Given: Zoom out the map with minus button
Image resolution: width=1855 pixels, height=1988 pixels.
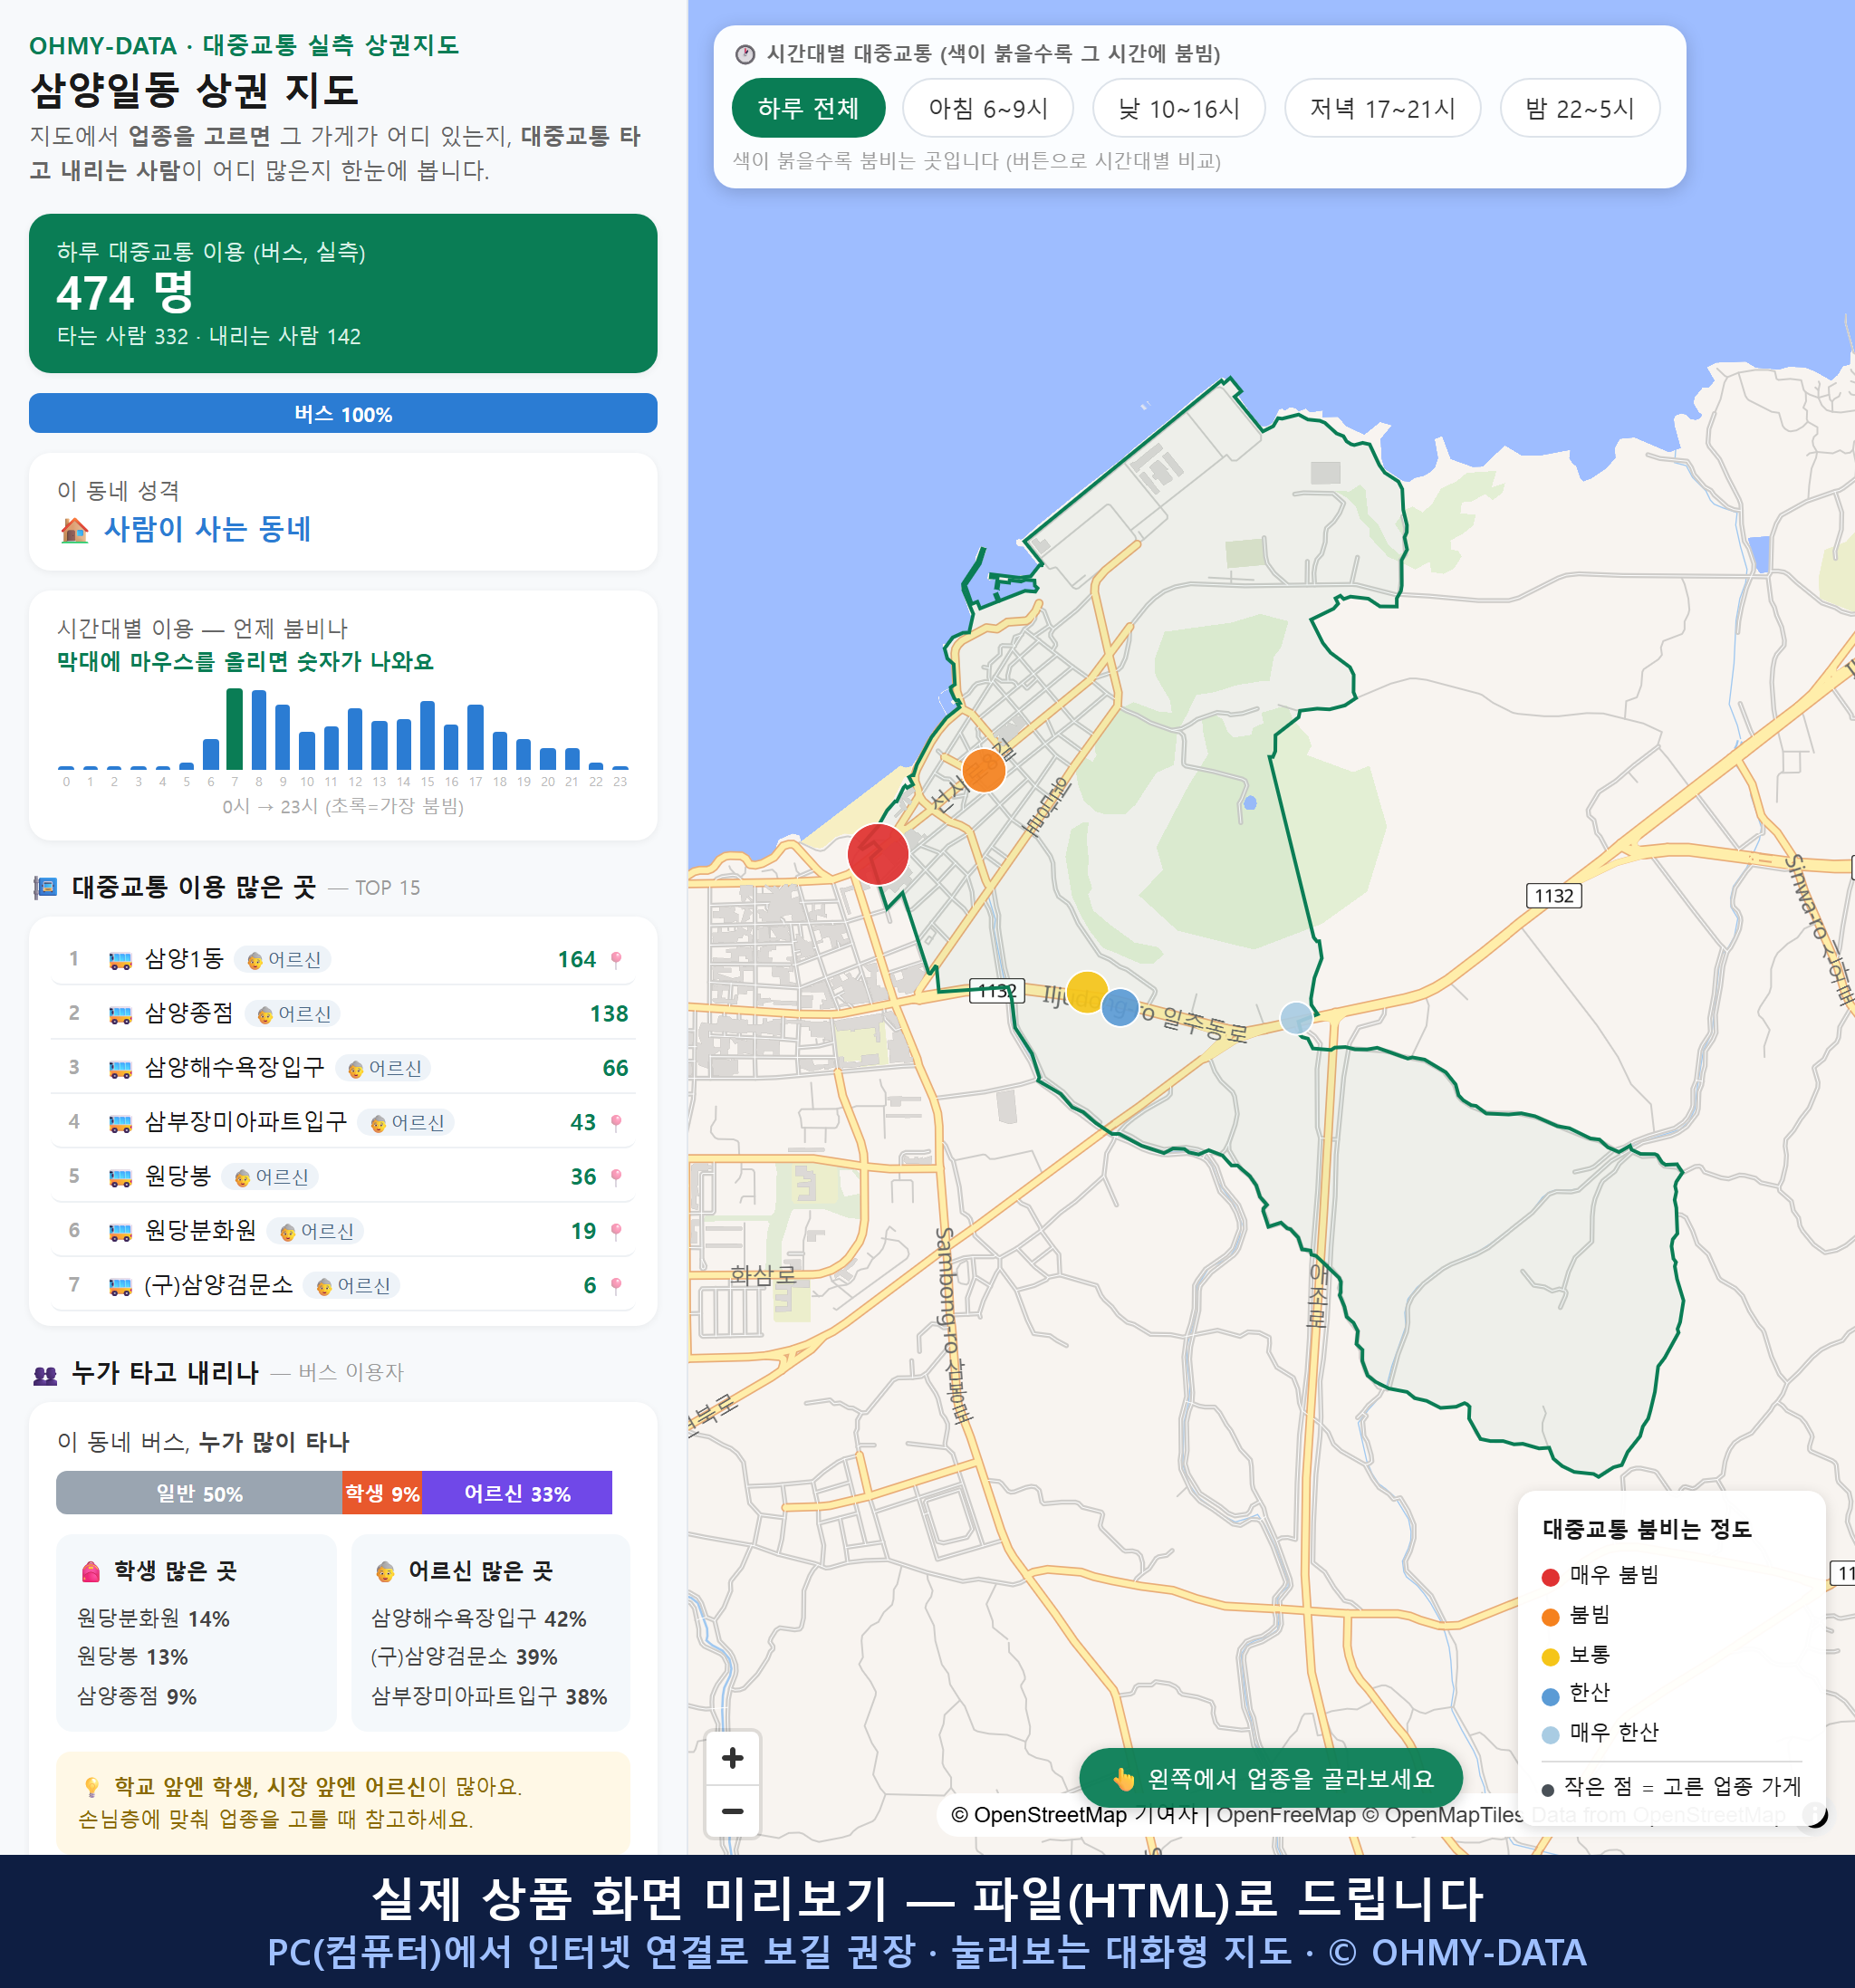Looking at the screenshot, I should [x=732, y=1811].
